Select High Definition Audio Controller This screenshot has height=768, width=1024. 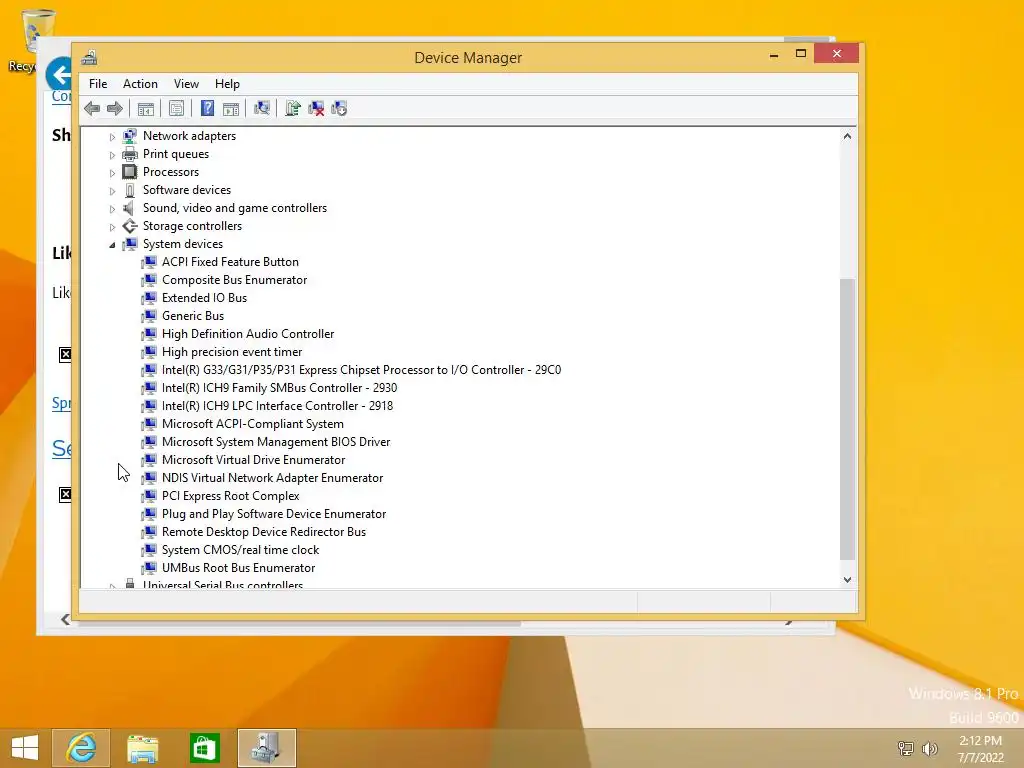(x=248, y=334)
